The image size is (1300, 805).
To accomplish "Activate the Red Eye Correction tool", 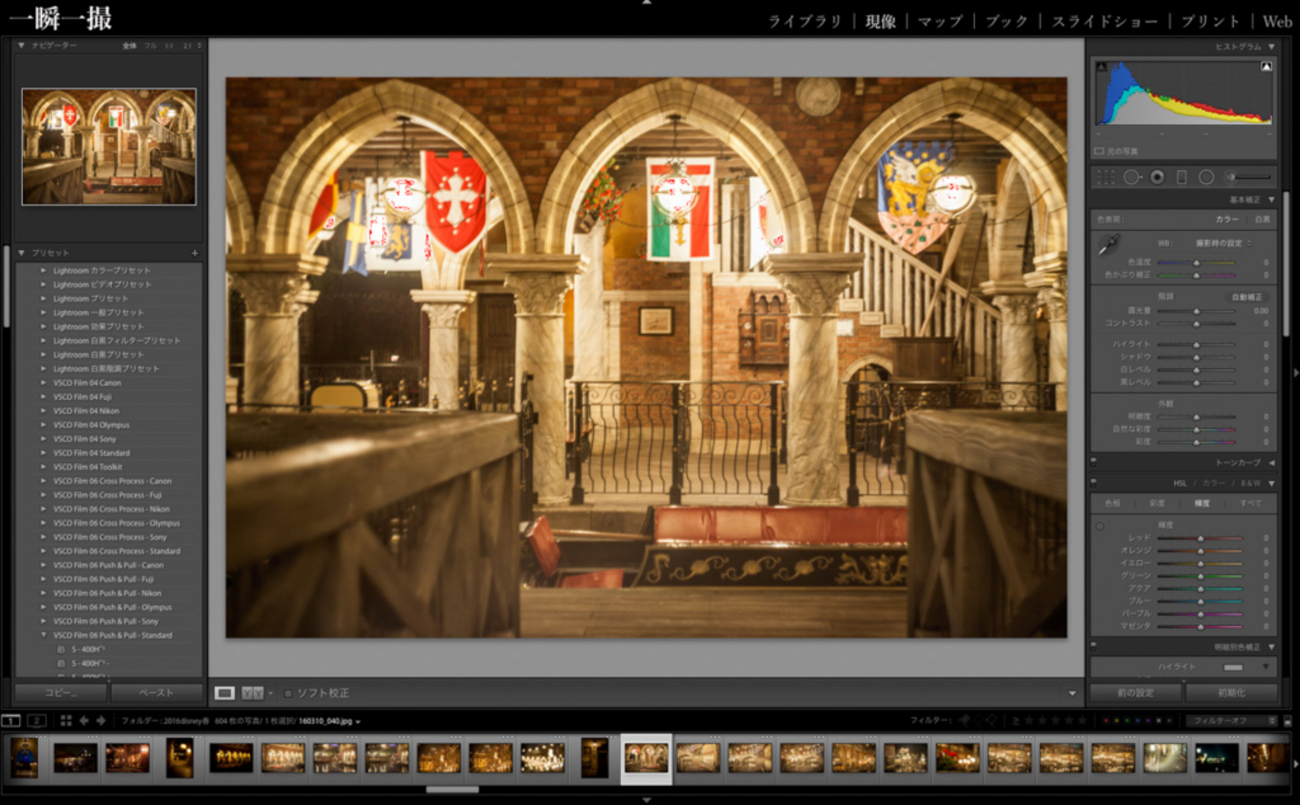I will click(1157, 177).
